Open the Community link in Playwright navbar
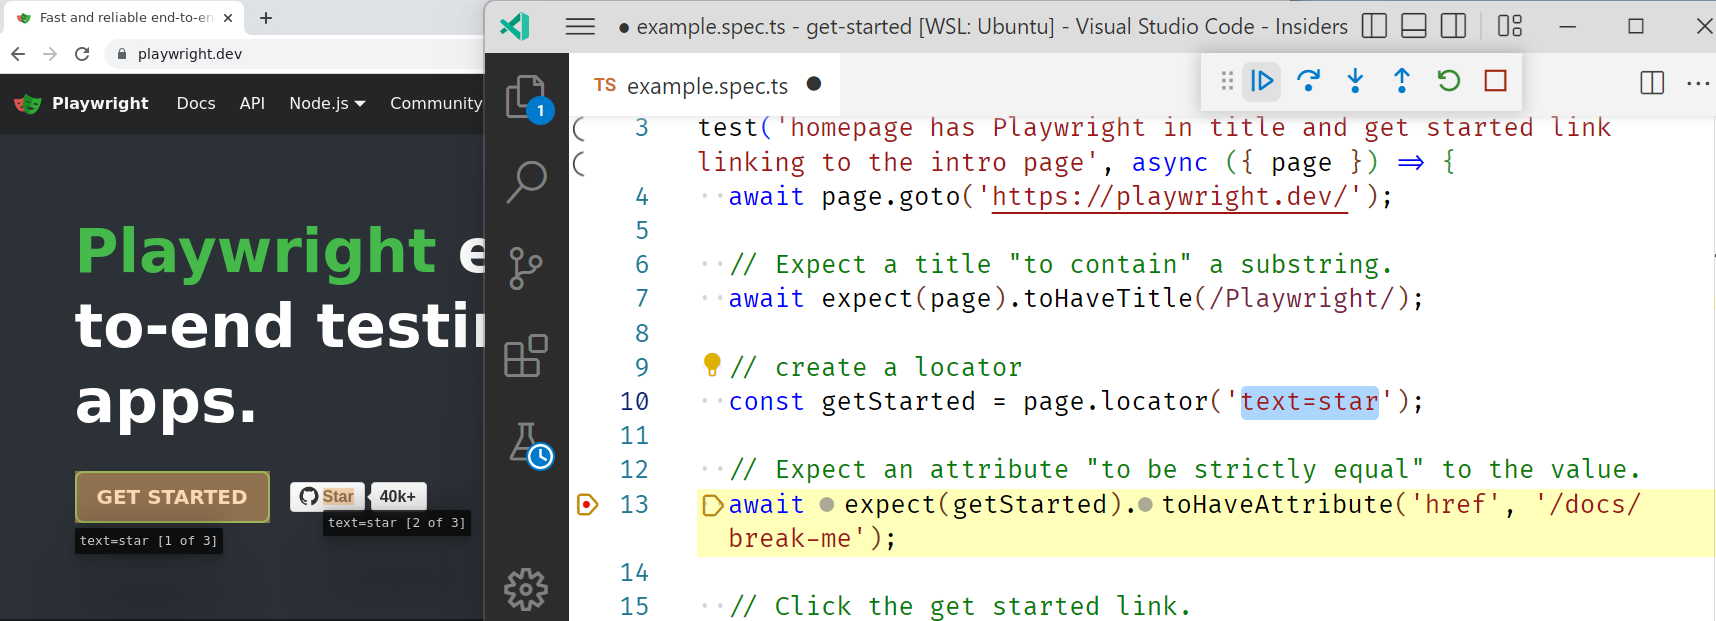 [436, 103]
